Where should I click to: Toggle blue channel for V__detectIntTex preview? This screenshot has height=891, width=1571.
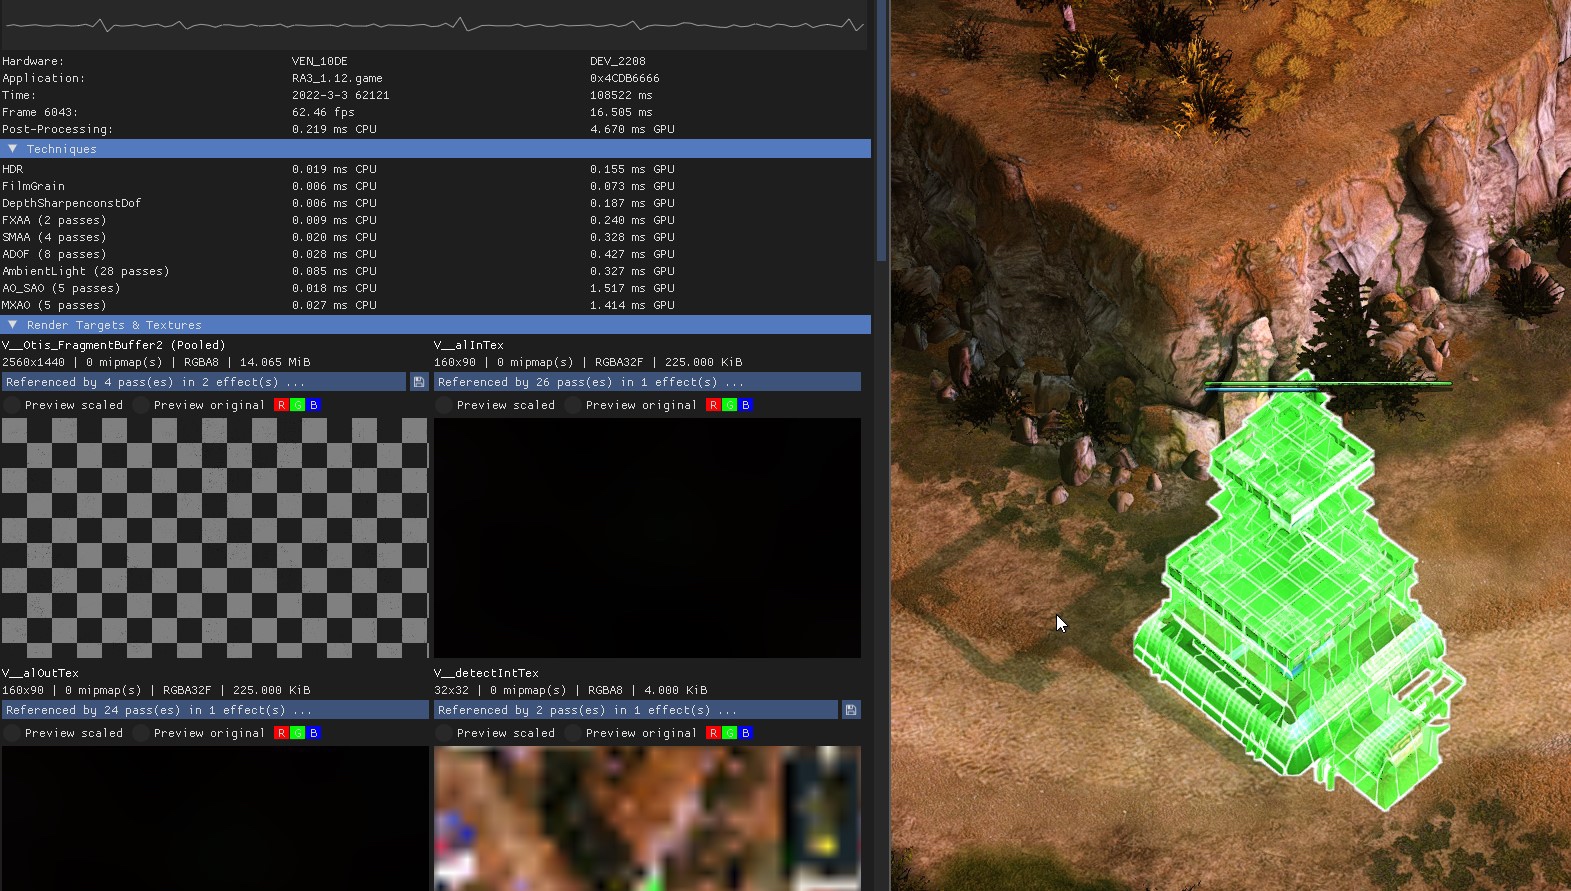tap(745, 733)
